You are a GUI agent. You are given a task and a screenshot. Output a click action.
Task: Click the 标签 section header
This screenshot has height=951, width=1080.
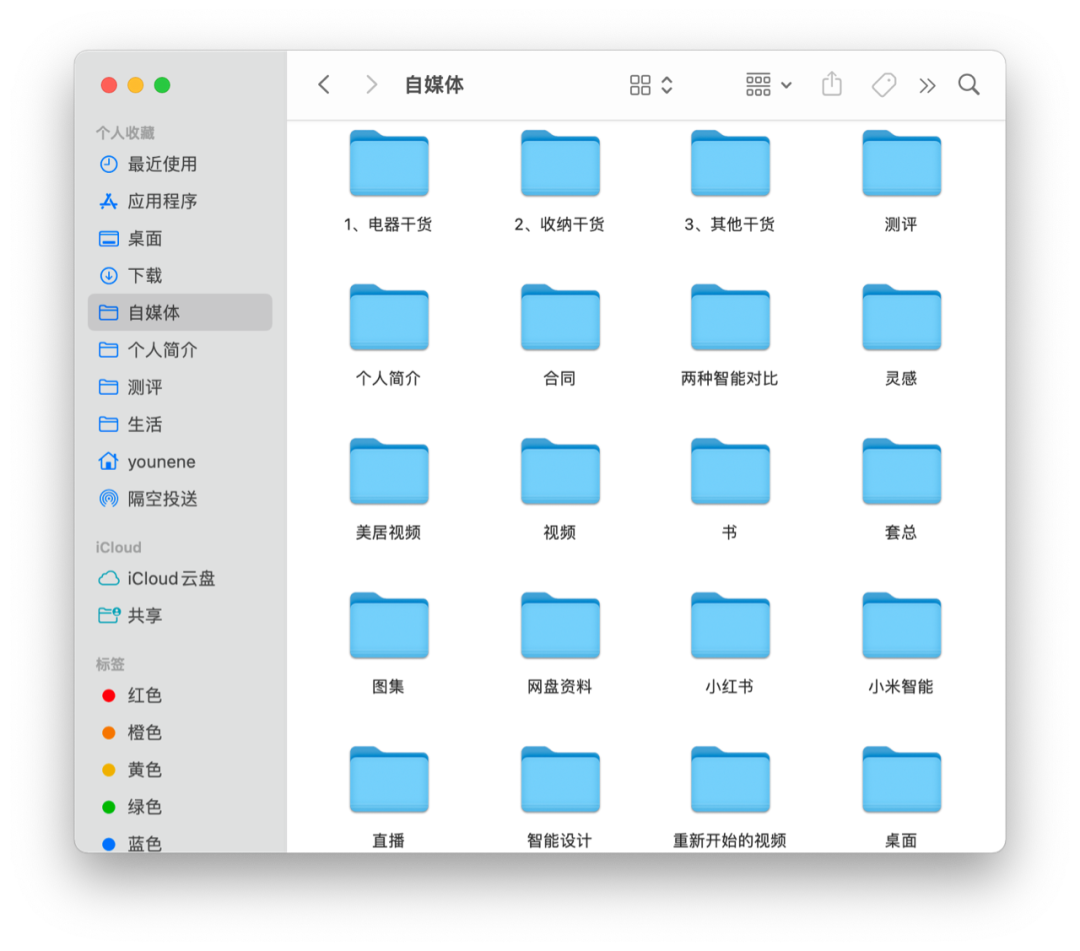click(x=110, y=664)
